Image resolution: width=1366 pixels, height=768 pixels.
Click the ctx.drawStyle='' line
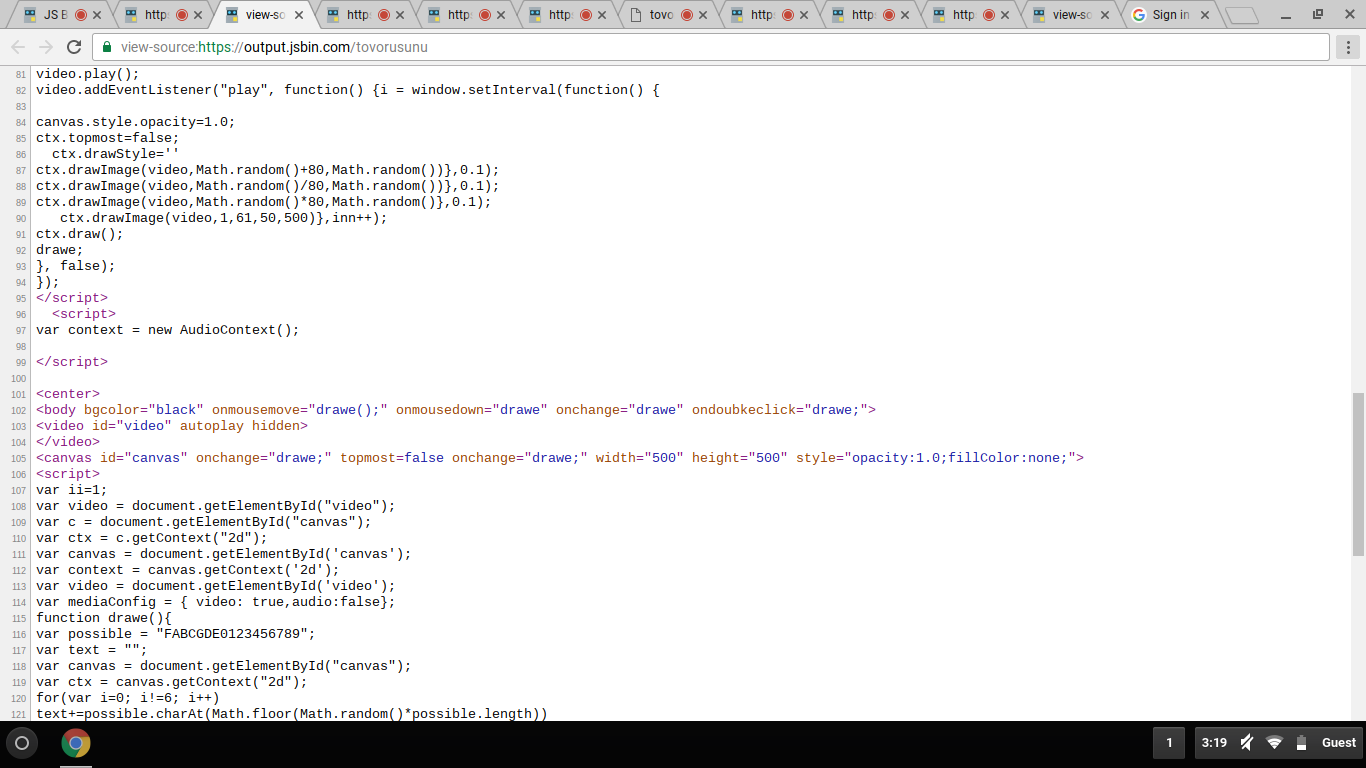click(x=116, y=154)
